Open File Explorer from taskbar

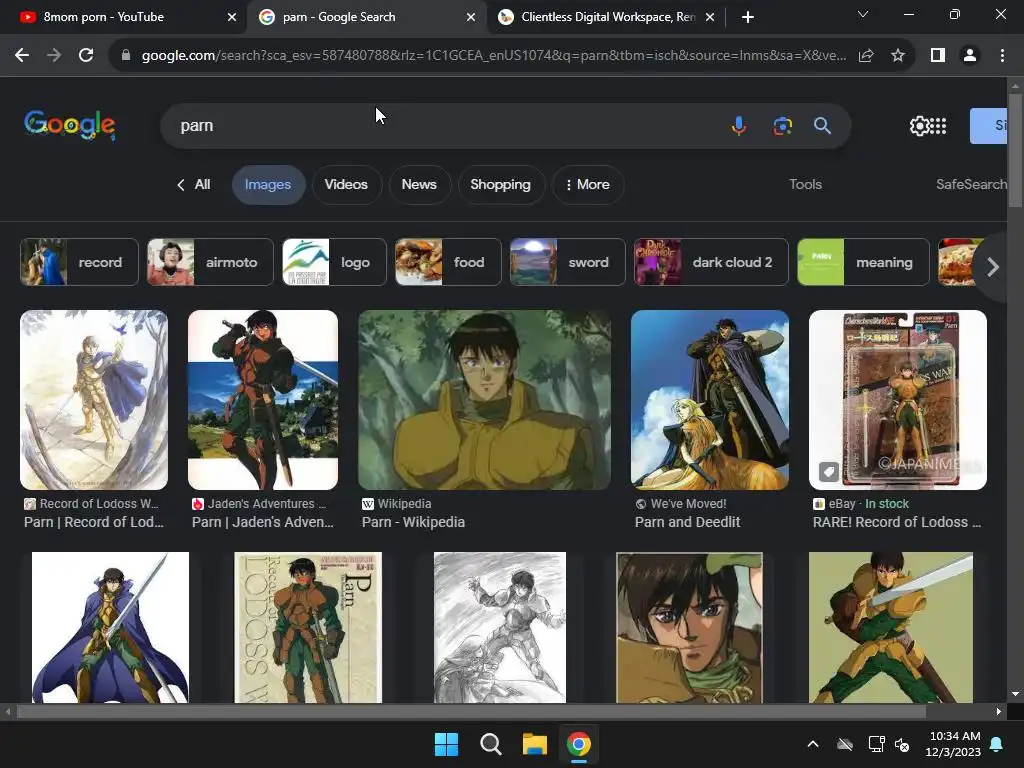[x=534, y=744]
